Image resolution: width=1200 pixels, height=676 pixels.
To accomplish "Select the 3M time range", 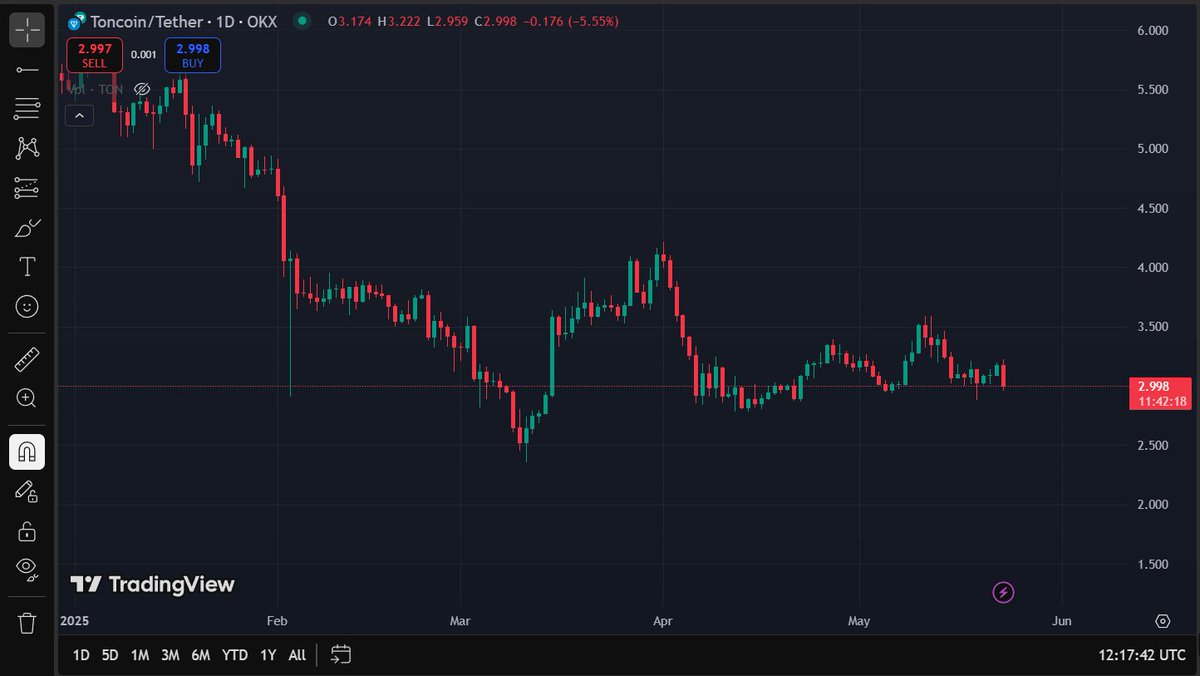I will point(170,655).
